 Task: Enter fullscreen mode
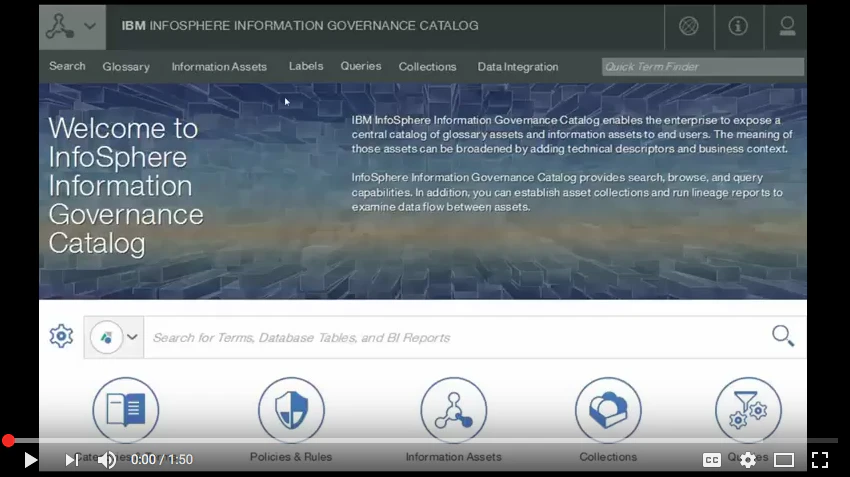[820, 460]
